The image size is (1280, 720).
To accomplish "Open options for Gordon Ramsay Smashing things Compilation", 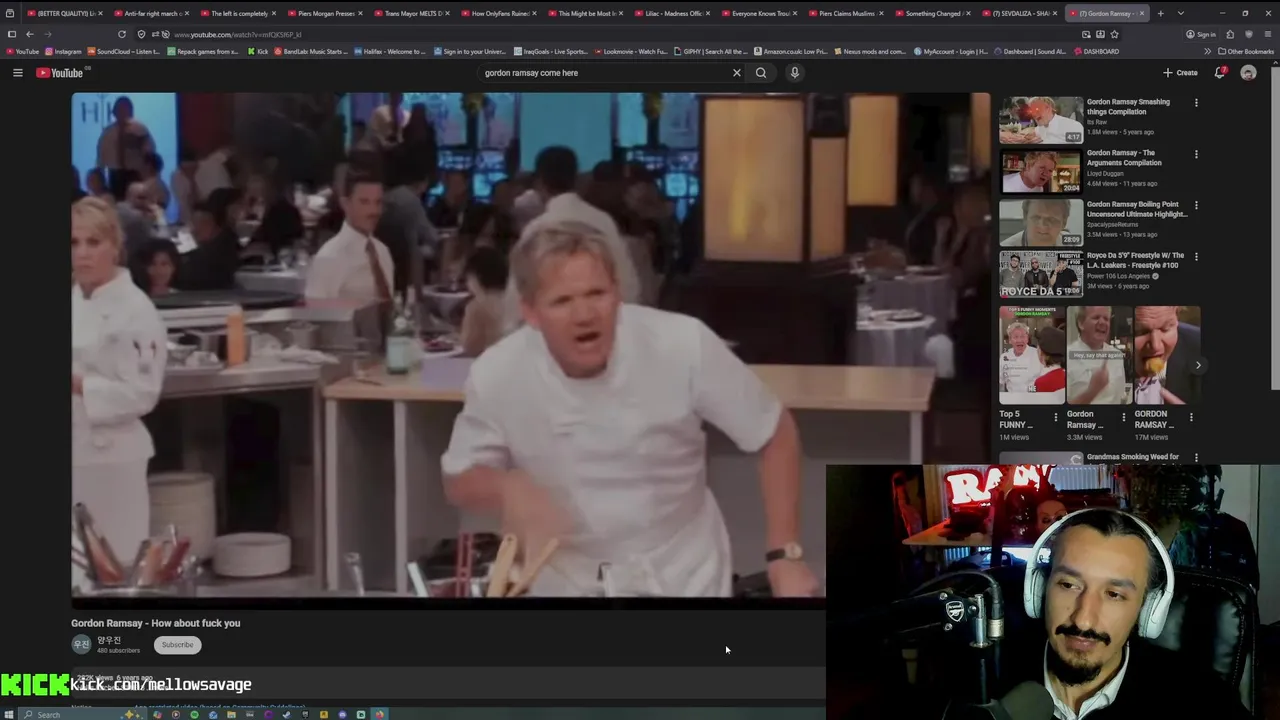I will (1196, 102).
